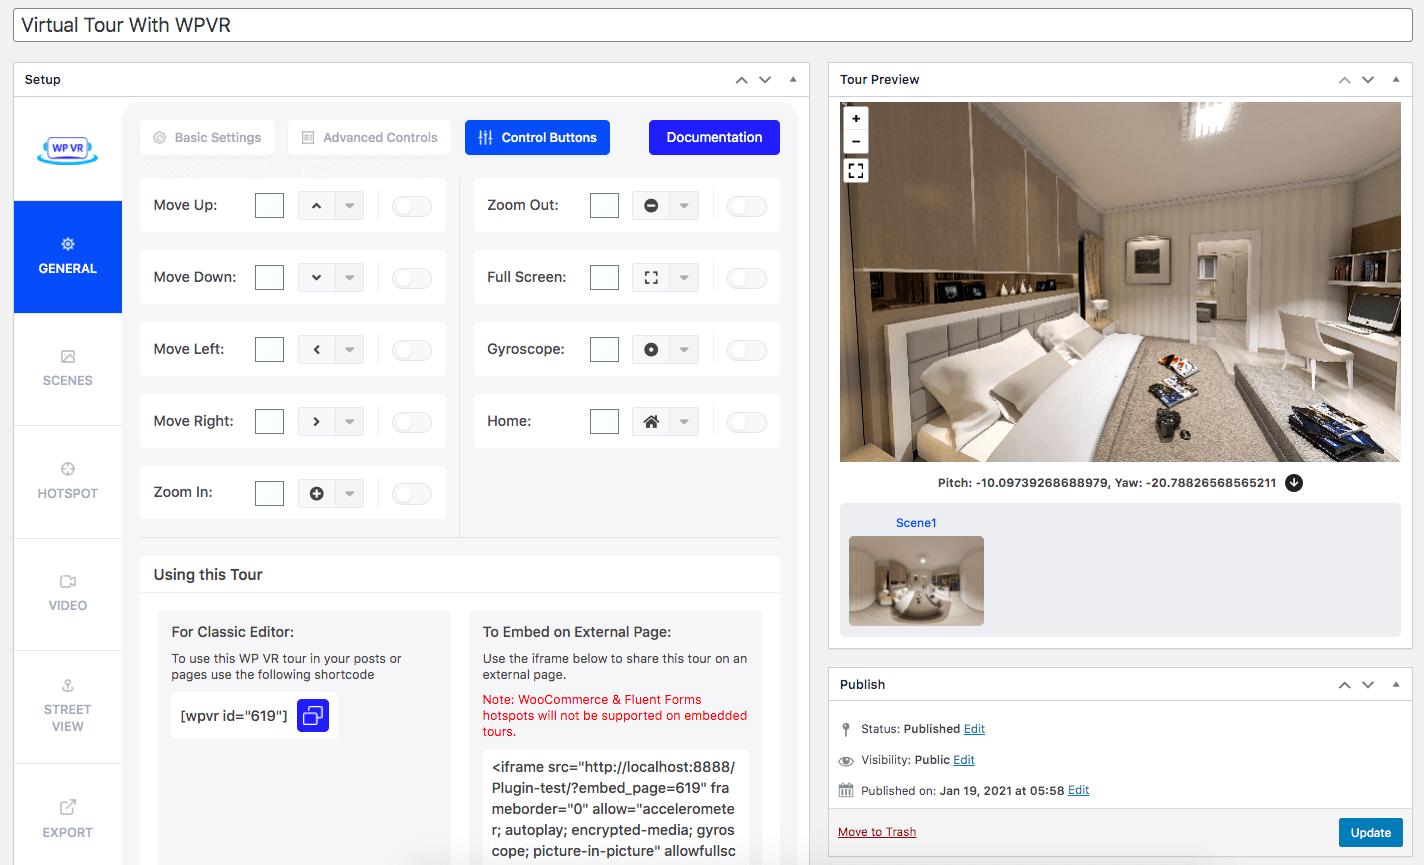Select the Scene1 thumbnail
The height and width of the screenshot is (865, 1424).
click(x=916, y=580)
